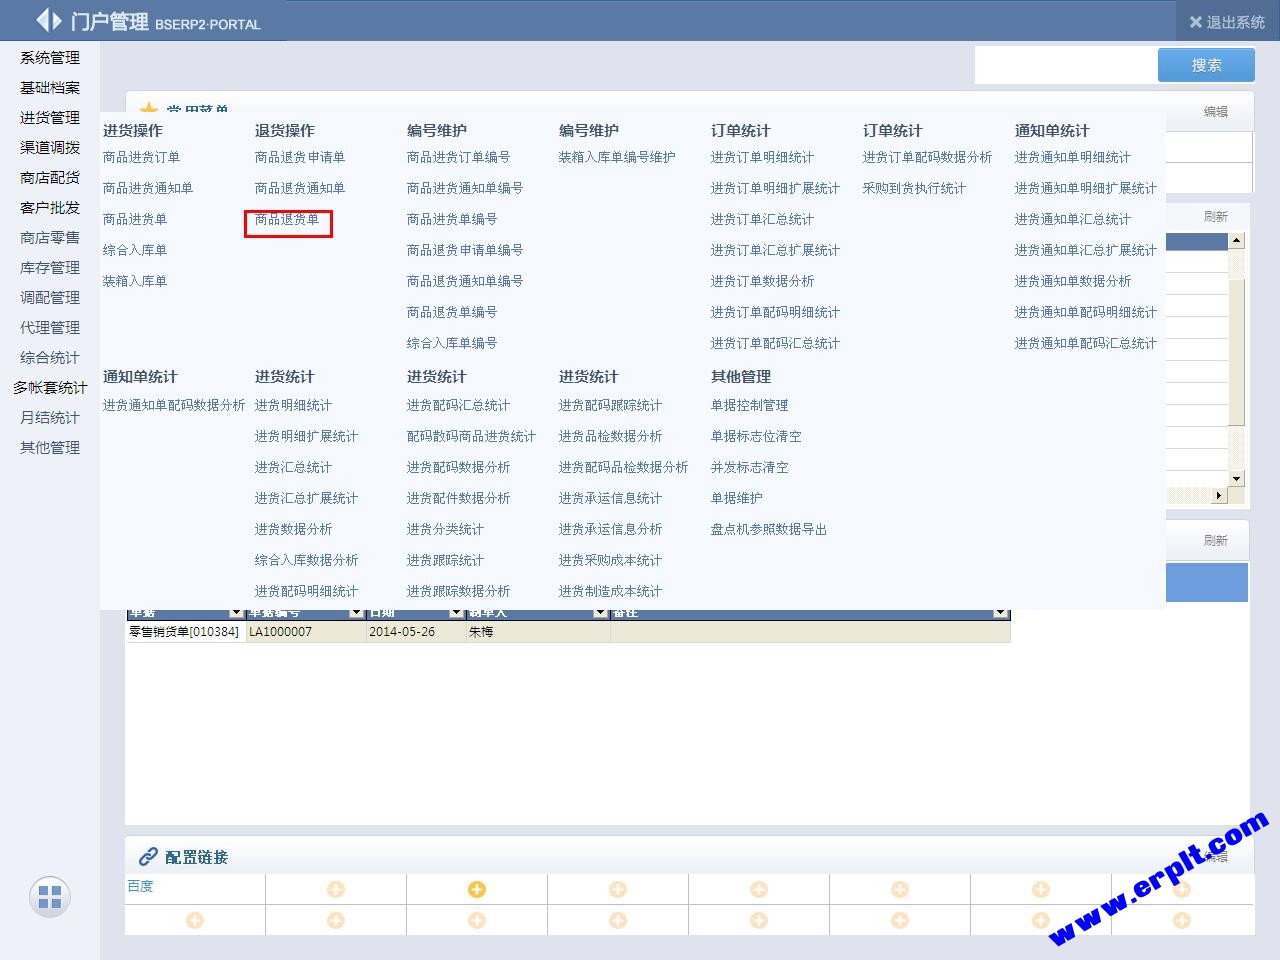This screenshot has width=1280, height=960.
Task: Open 多帐套统计 in the sidebar
Action: [x=50, y=388]
